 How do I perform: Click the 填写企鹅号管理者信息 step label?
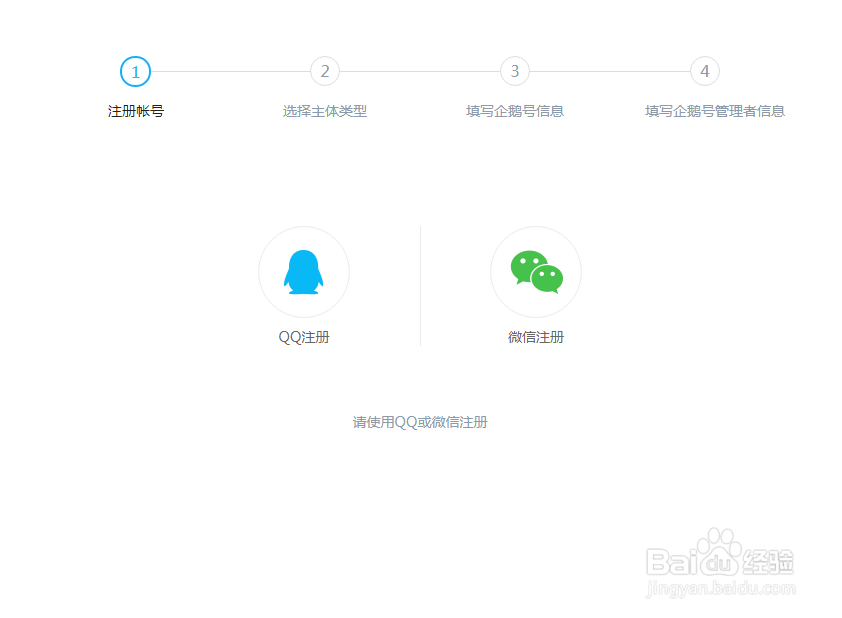click(715, 111)
